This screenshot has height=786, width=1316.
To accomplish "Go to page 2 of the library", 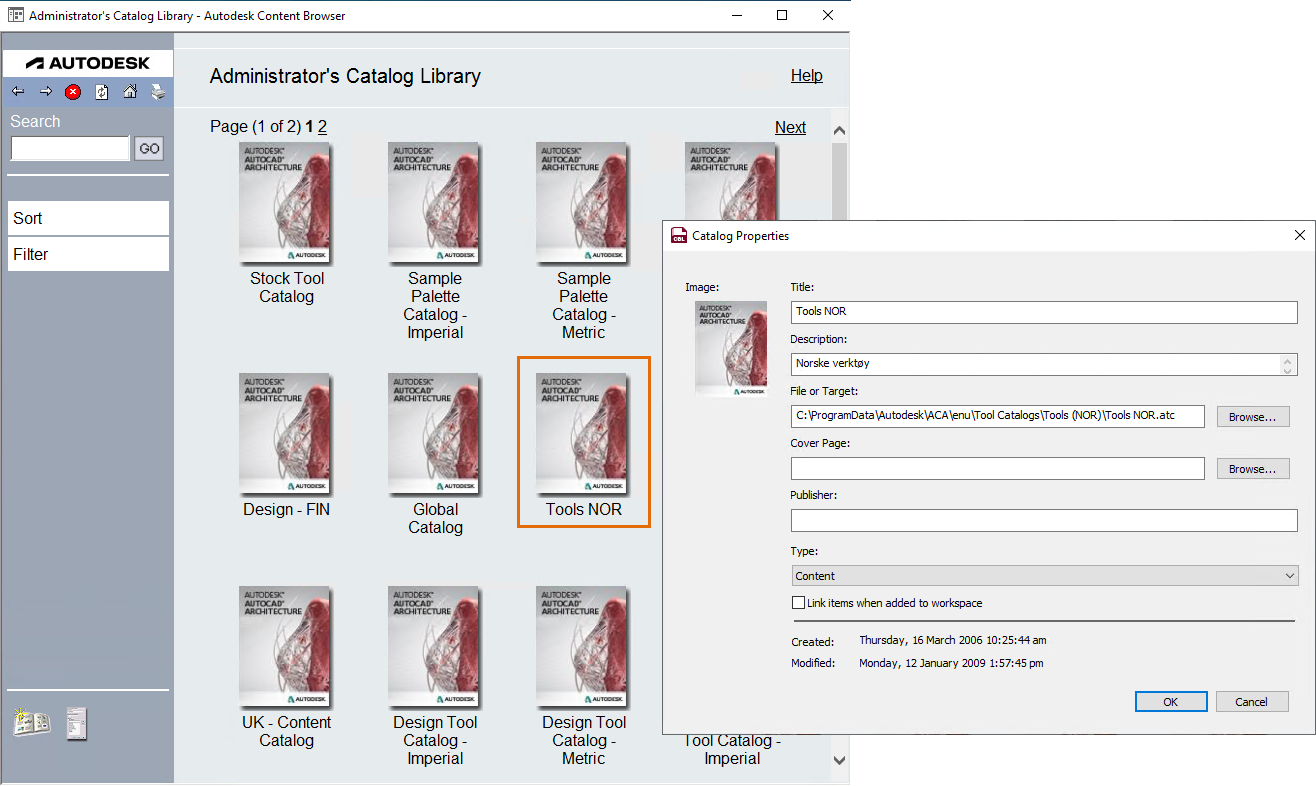I will tap(322, 126).
